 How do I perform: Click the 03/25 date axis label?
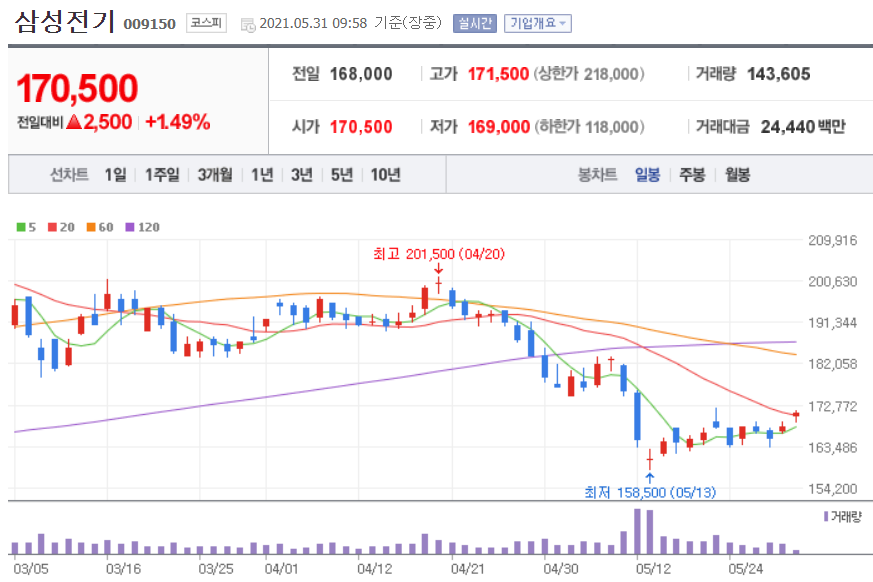(x=215, y=569)
